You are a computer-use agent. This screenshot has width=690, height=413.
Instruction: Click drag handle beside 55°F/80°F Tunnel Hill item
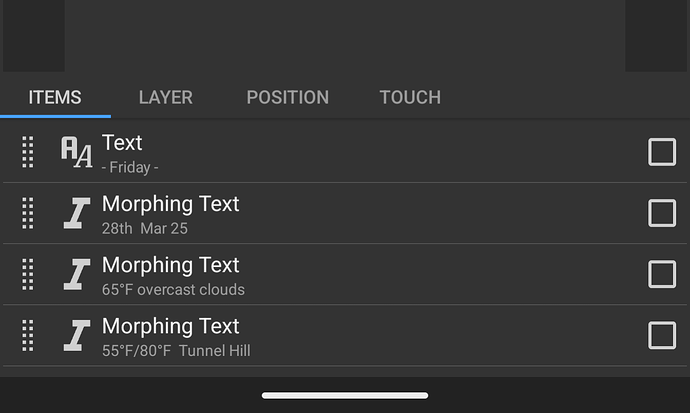pyautogui.click(x=28, y=335)
